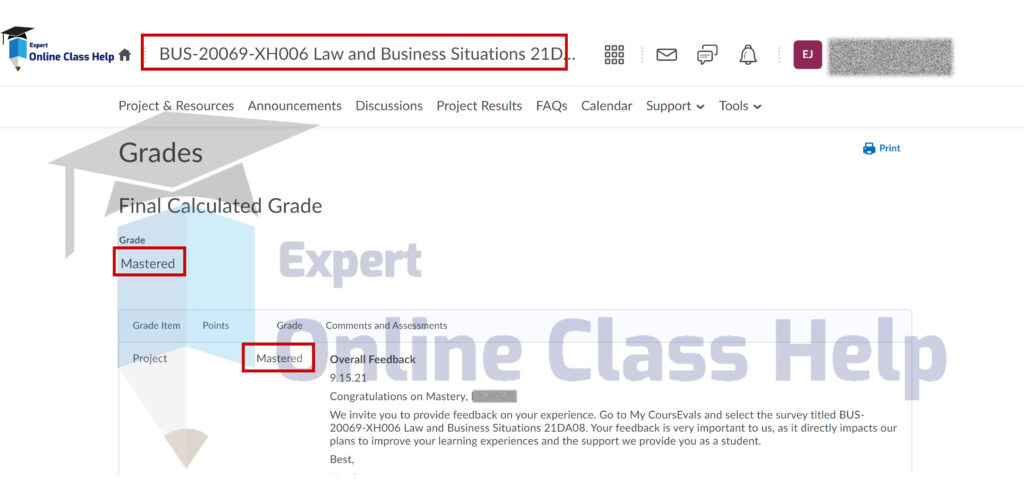Click the Grades page heading
Screen dimensions: 1024x500
point(161,153)
